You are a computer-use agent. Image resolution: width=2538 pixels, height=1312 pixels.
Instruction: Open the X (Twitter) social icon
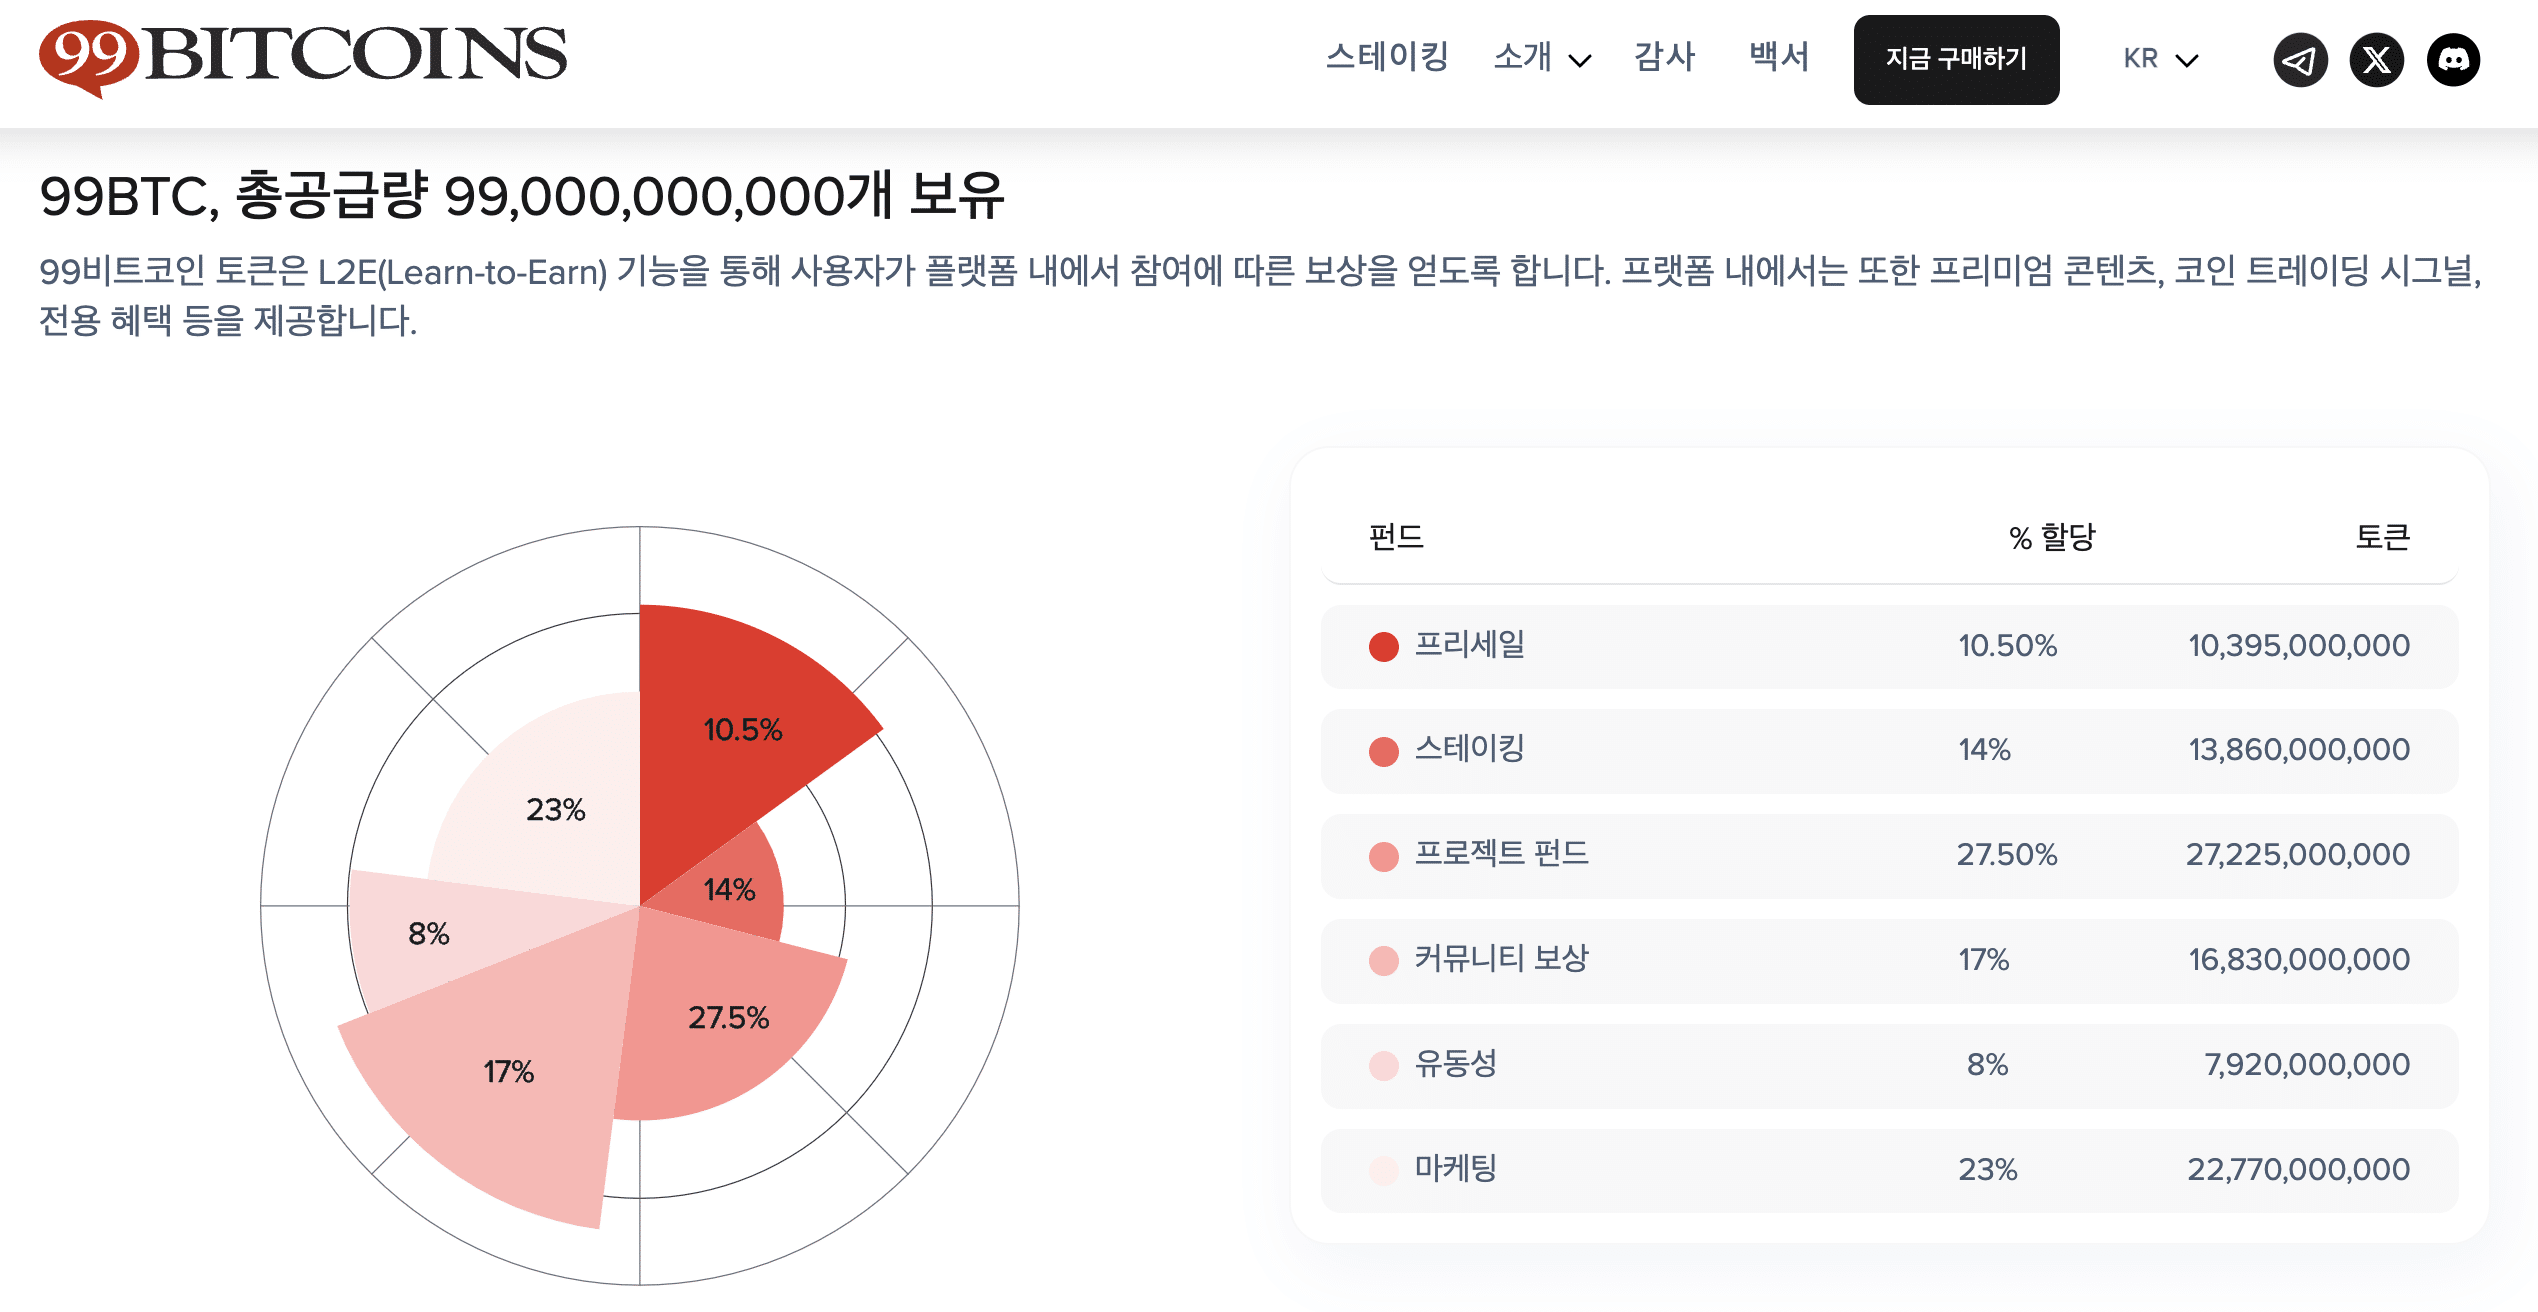(2376, 60)
